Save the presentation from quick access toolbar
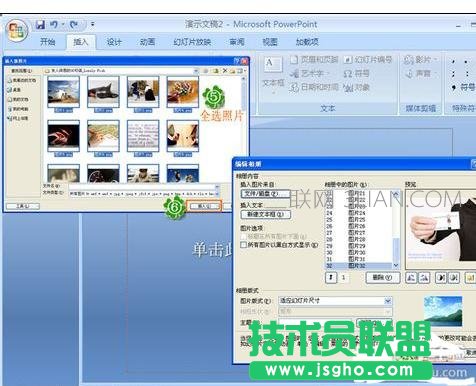Image resolution: width=476 pixels, height=386 pixels. click(40, 24)
